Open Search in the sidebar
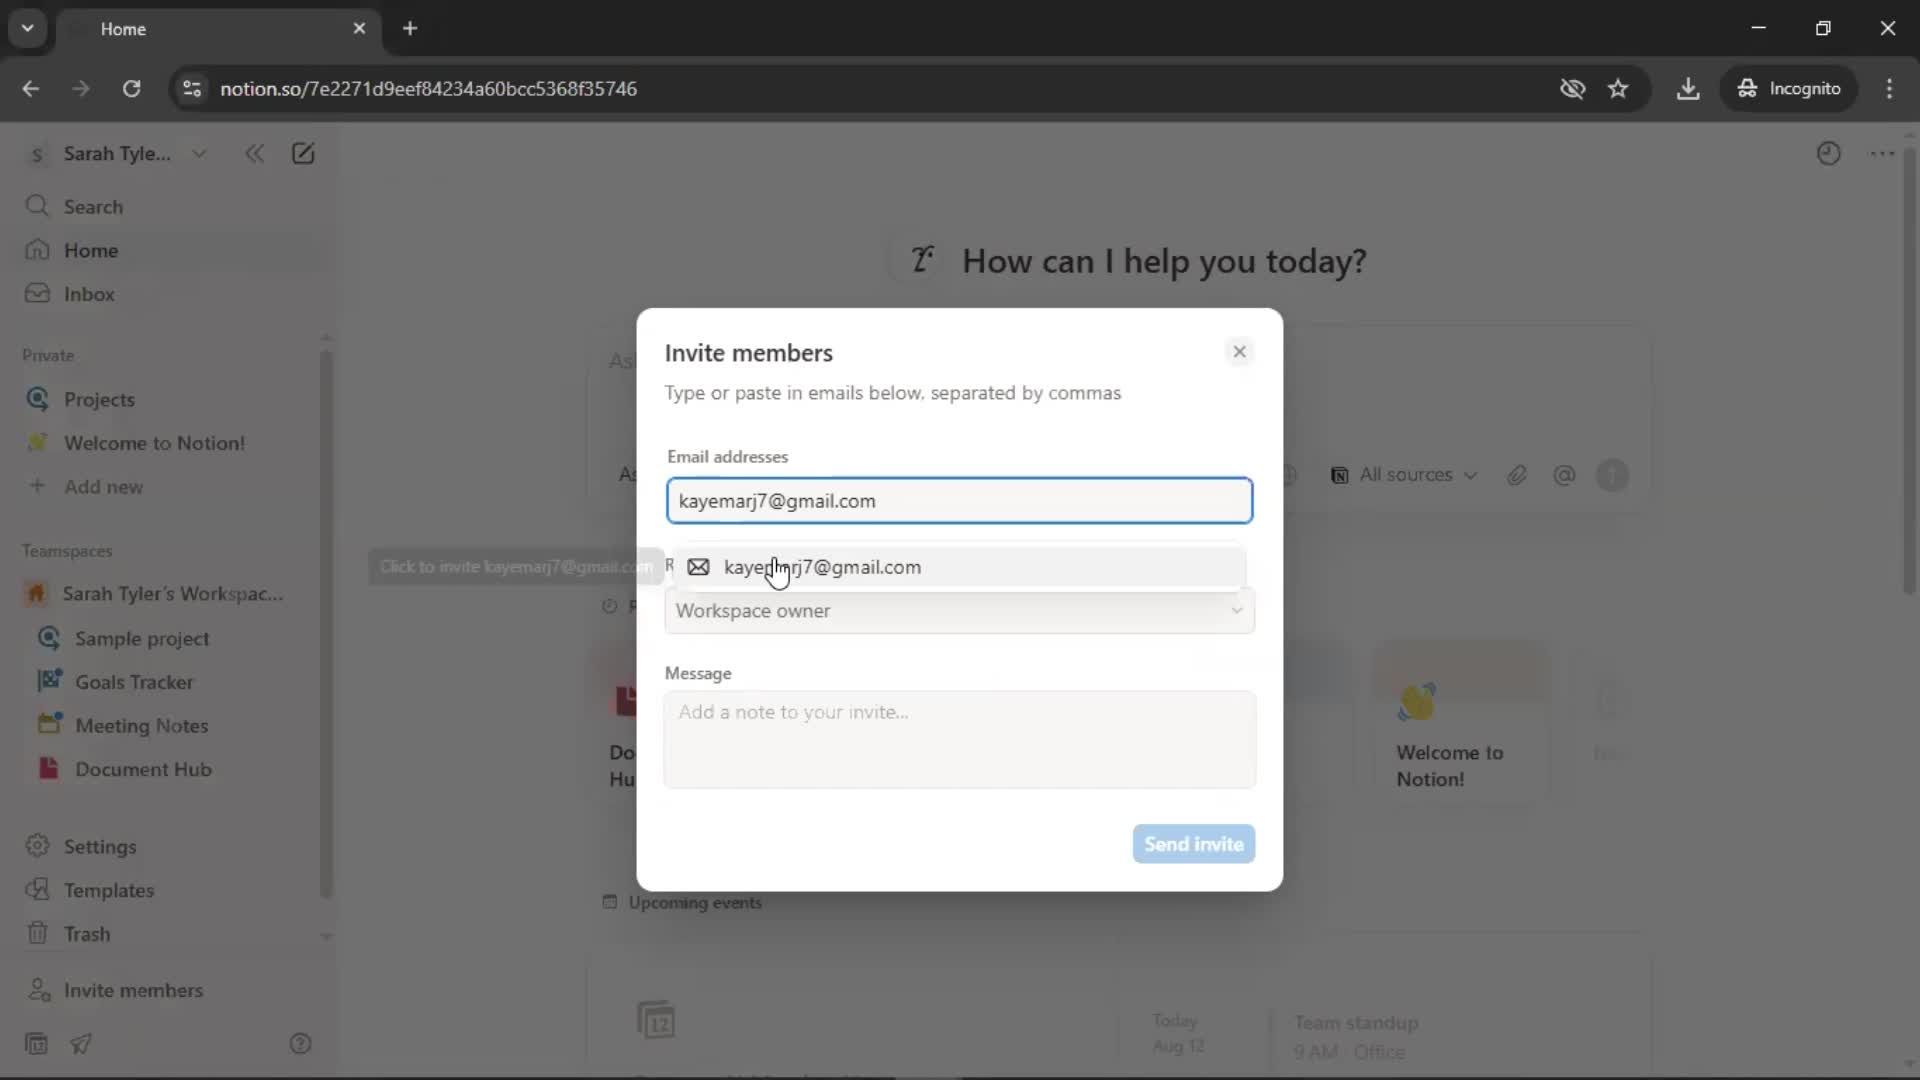The width and height of the screenshot is (1920, 1080). (170, 207)
